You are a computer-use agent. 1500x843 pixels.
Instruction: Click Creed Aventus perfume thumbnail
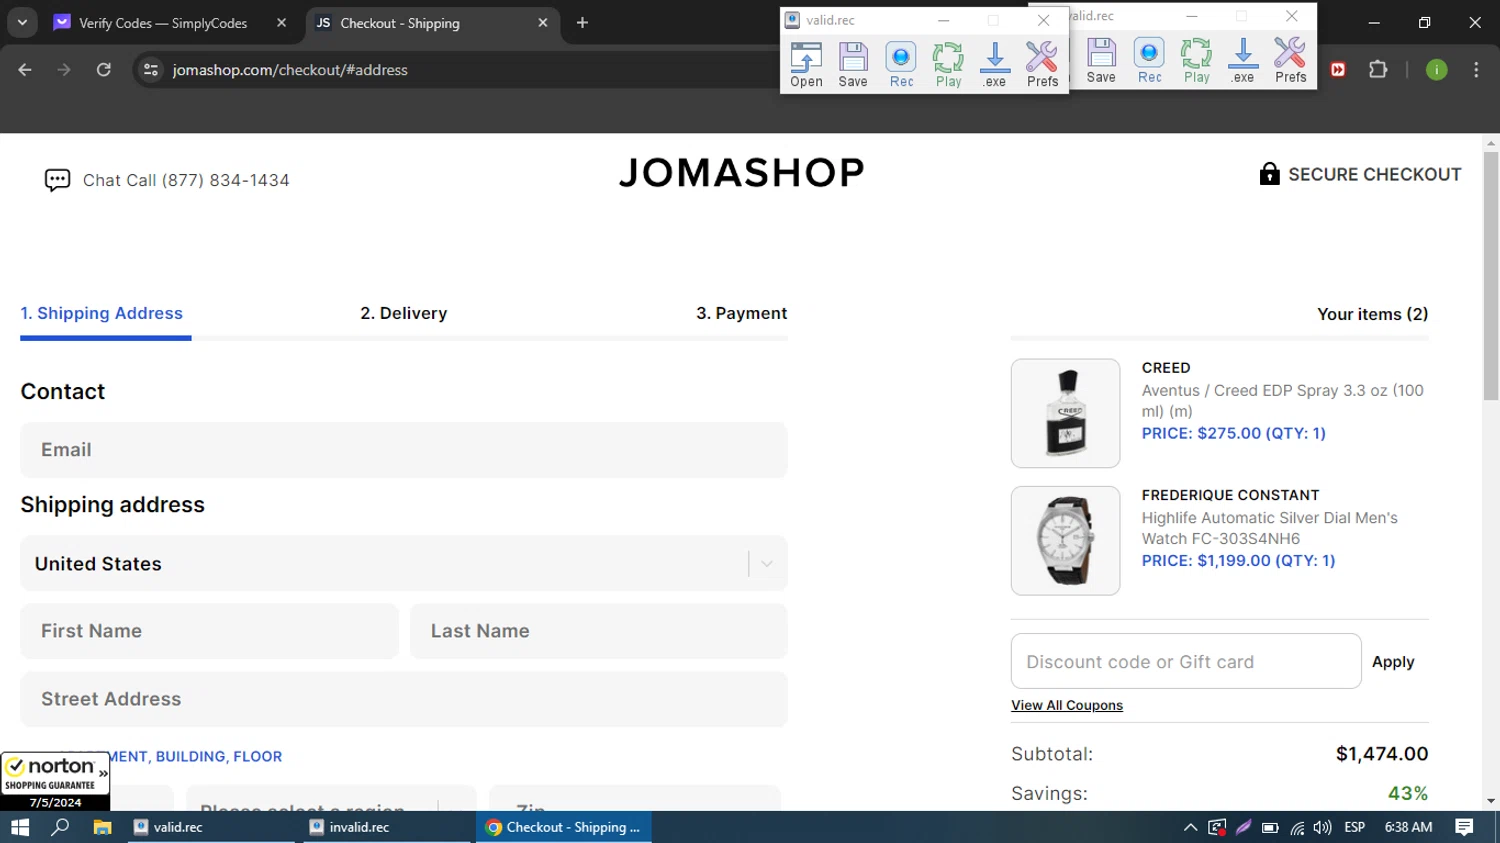click(x=1066, y=413)
